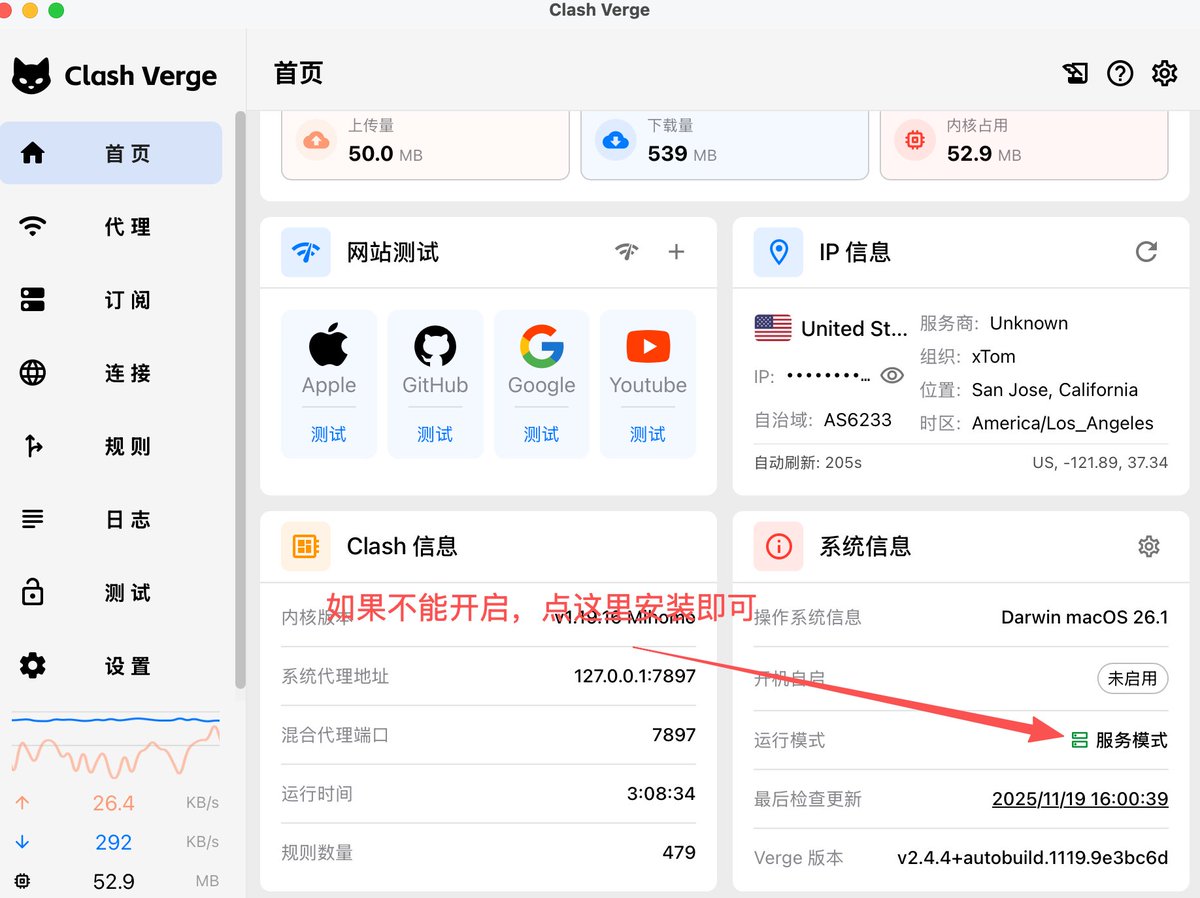Click the fork arrow icon beside 规则
The height and width of the screenshot is (898, 1200).
33,446
